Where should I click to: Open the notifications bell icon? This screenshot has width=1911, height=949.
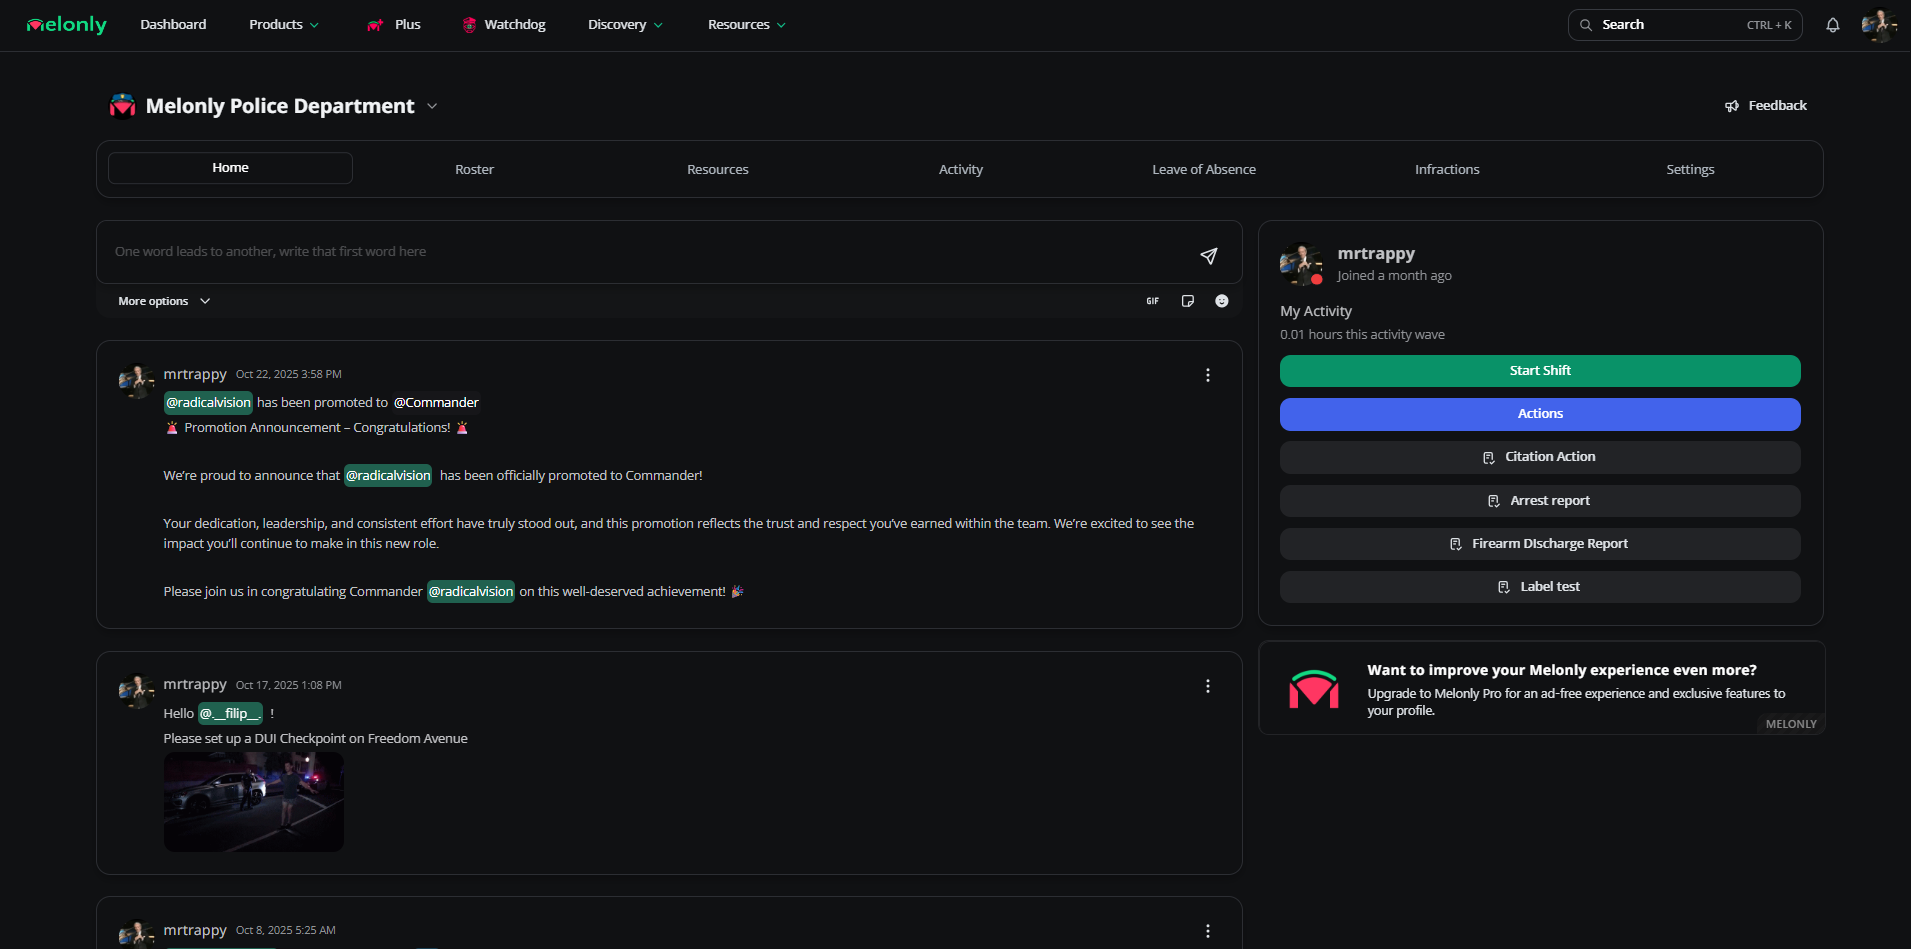pyautogui.click(x=1833, y=24)
